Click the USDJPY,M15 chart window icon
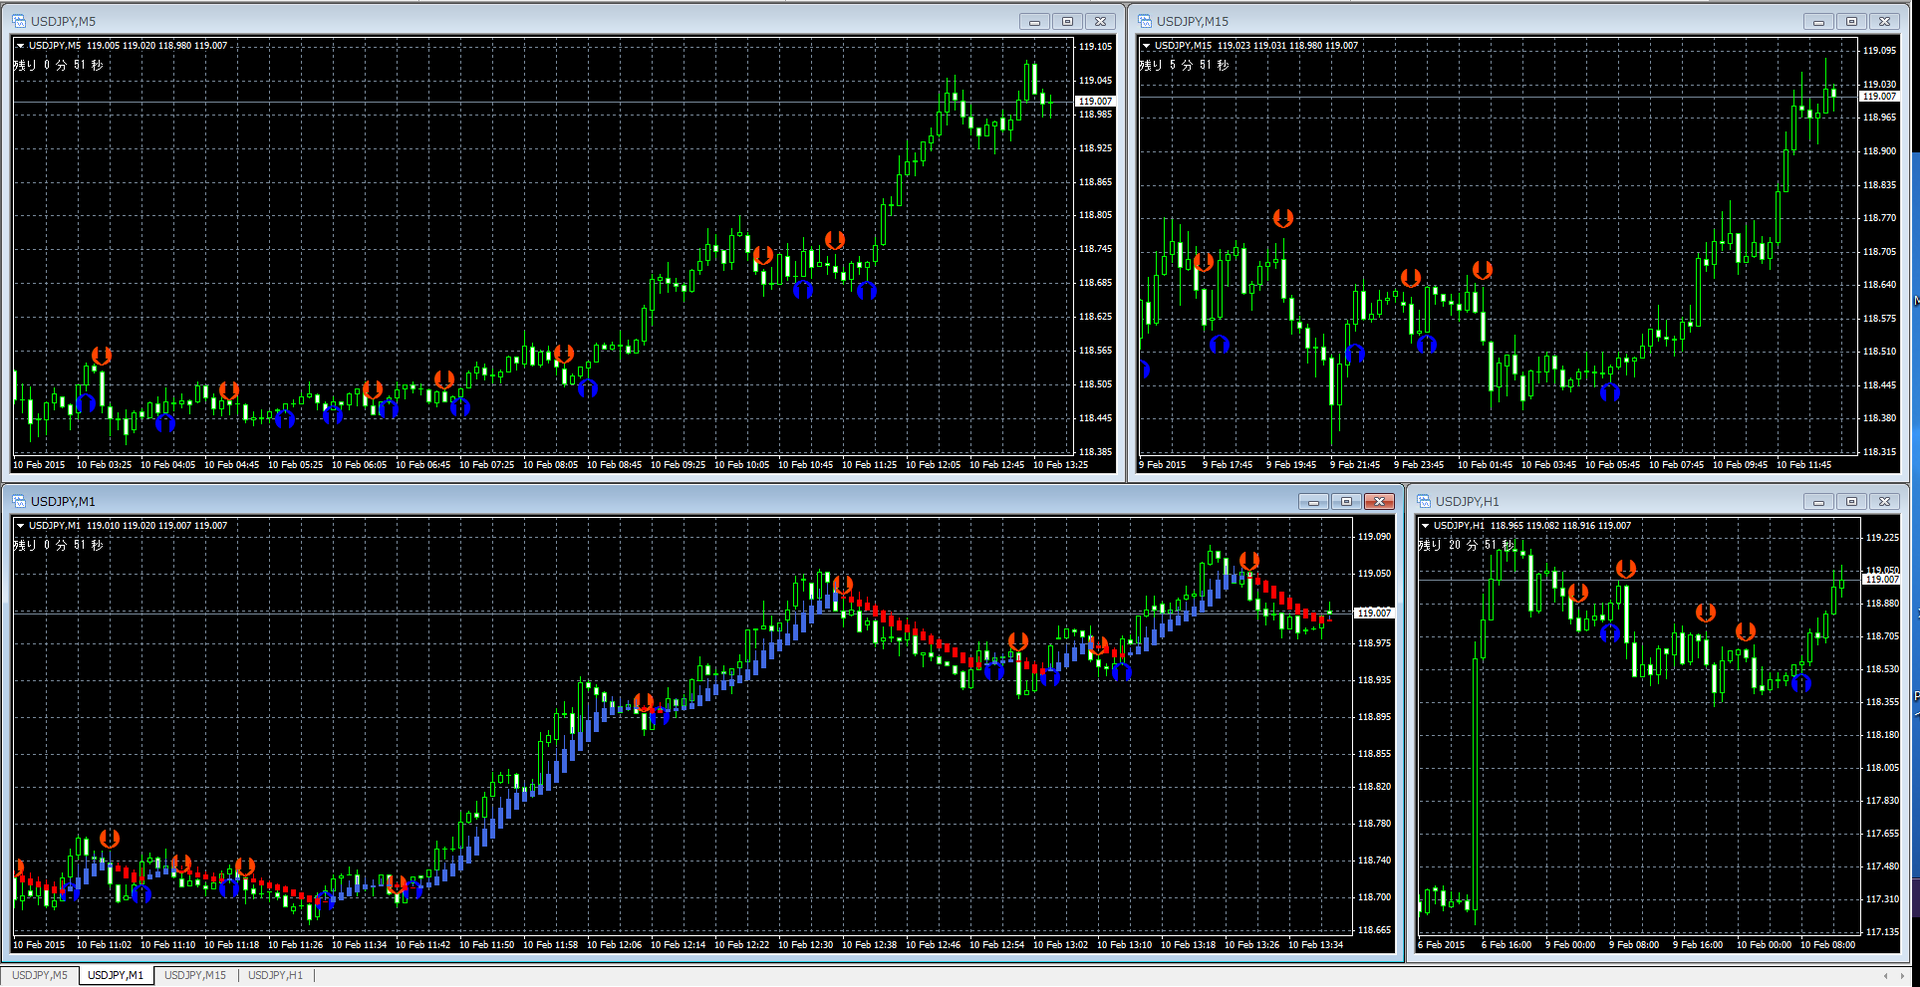This screenshot has width=1920, height=987. (x=1144, y=21)
